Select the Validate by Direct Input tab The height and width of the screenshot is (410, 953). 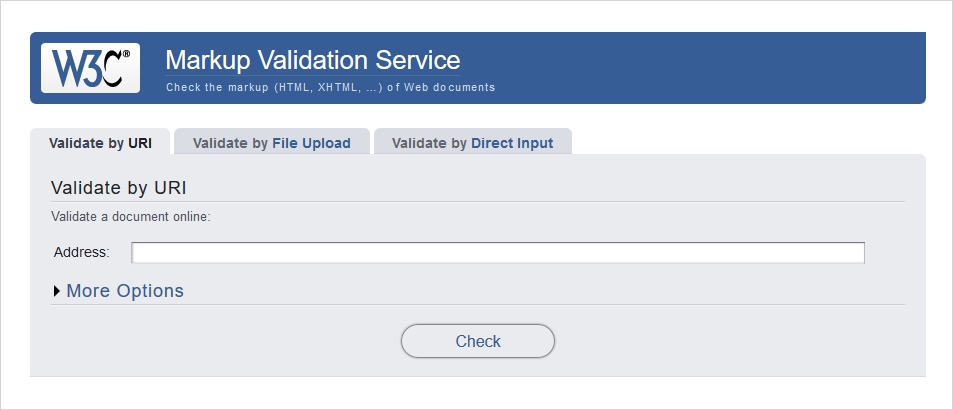click(472, 143)
